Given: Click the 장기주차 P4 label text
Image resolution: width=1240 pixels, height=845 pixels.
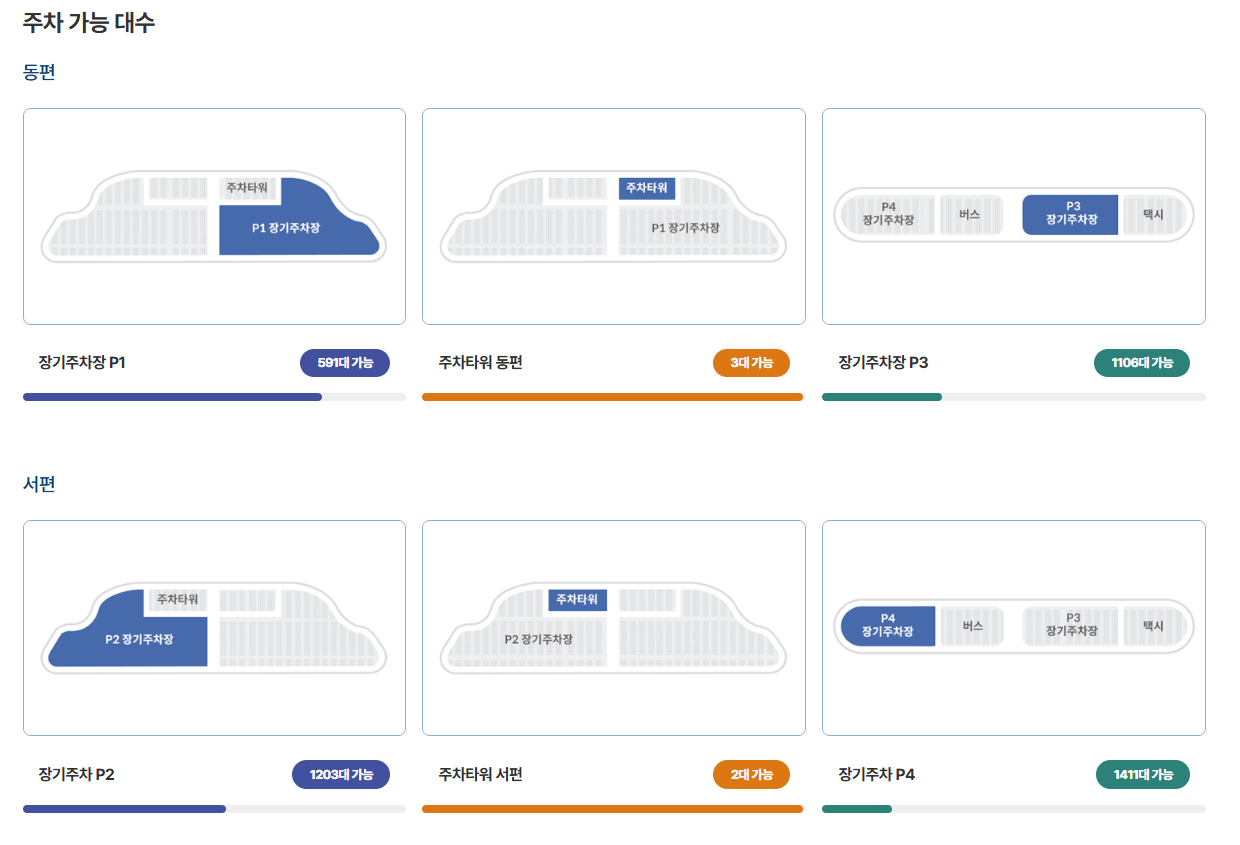Looking at the screenshot, I should [x=877, y=775].
